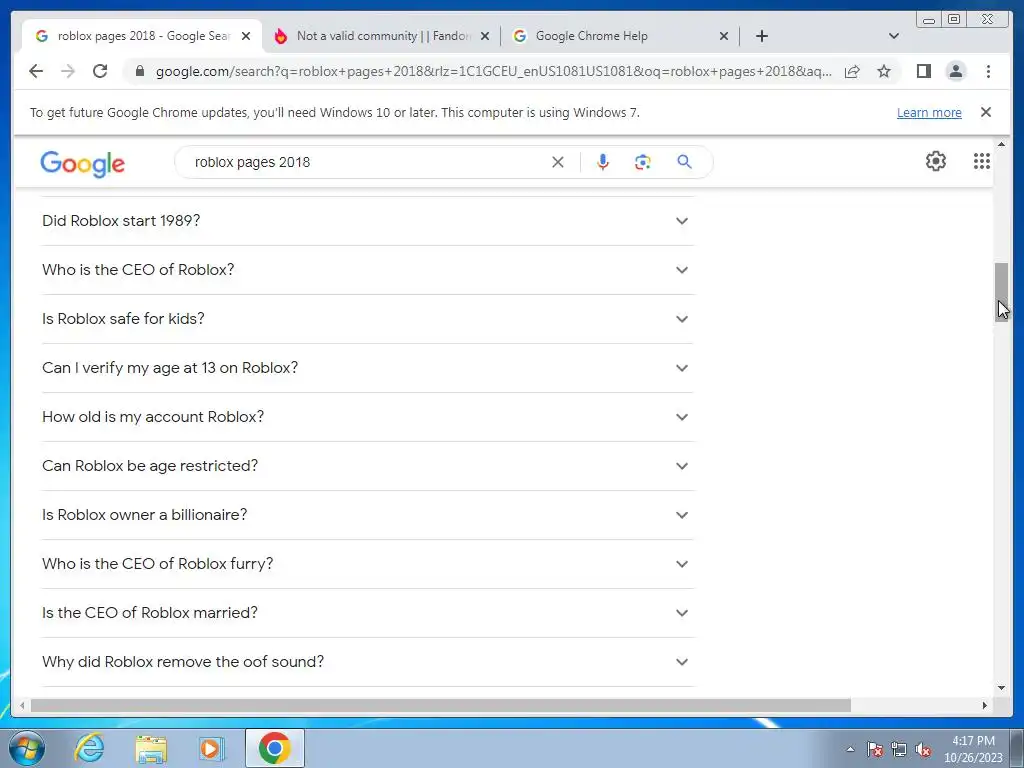1024x768 pixels.
Task: Click the Learn more link
Action: tap(929, 112)
